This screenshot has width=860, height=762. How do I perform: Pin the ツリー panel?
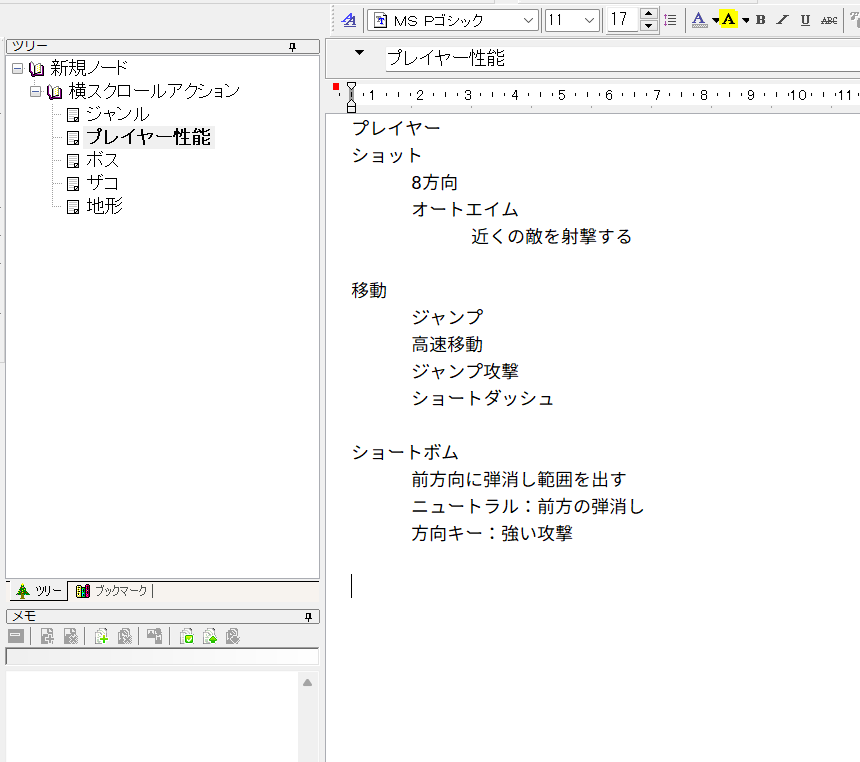click(293, 46)
